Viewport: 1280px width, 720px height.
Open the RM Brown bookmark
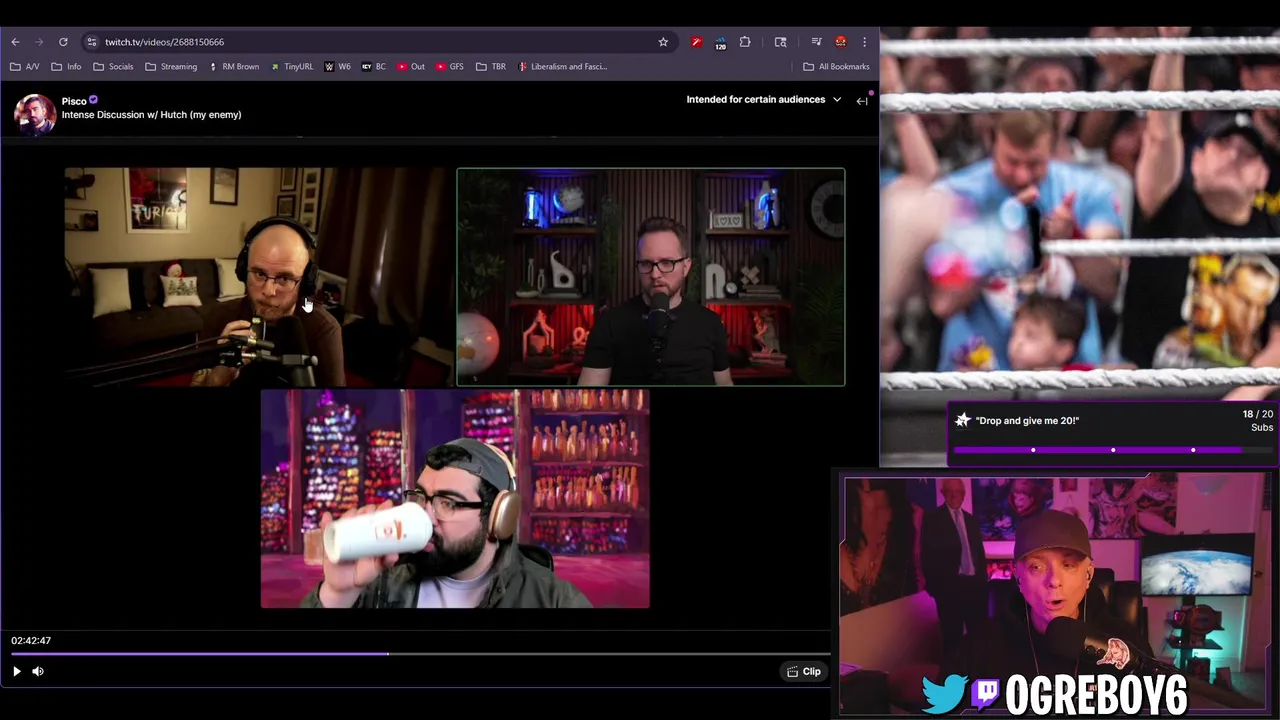(x=234, y=67)
